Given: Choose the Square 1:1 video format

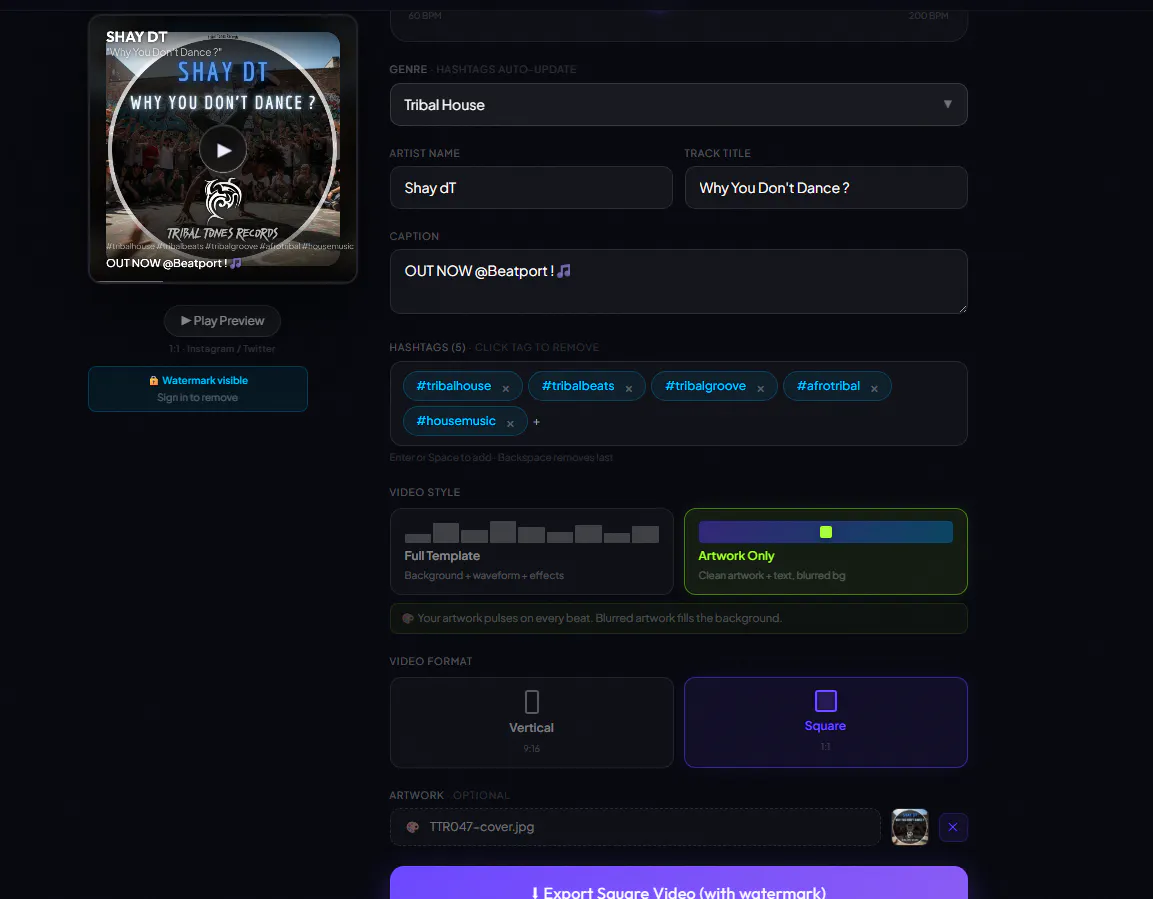Looking at the screenshot, I should pyautogui.click(x=826, y=723).
